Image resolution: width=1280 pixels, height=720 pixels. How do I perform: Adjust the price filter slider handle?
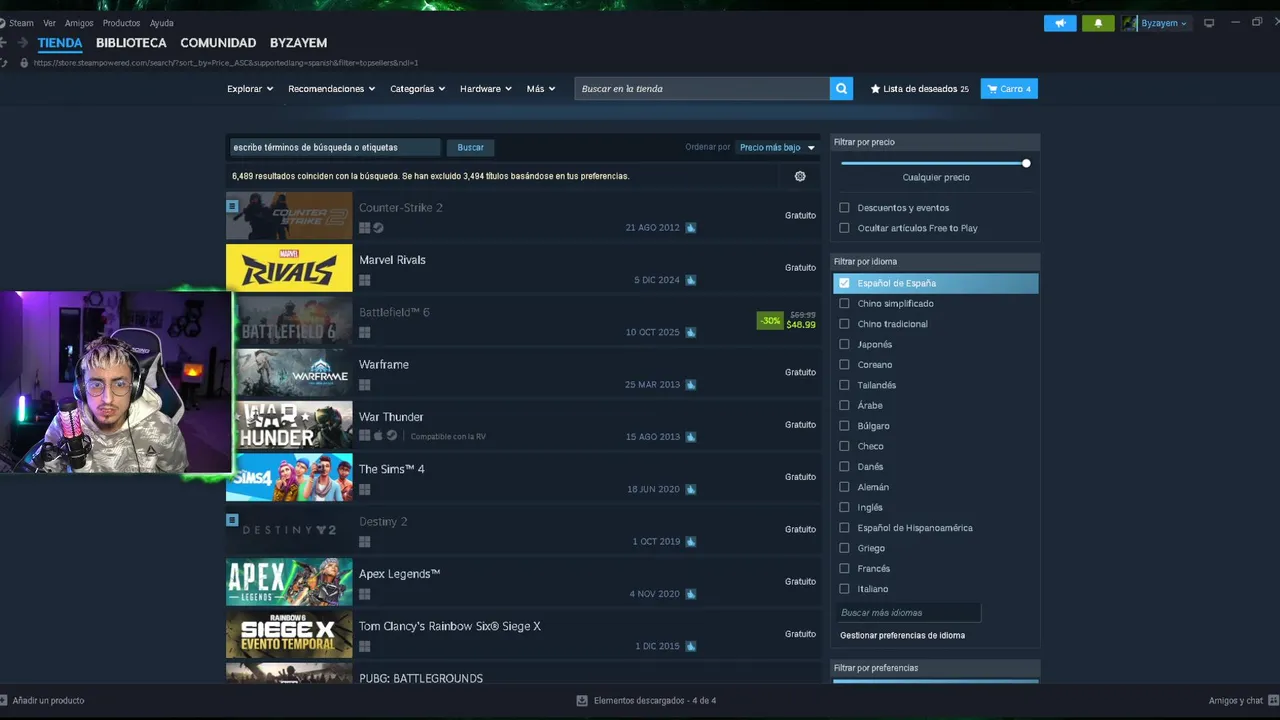(1026, 163)
